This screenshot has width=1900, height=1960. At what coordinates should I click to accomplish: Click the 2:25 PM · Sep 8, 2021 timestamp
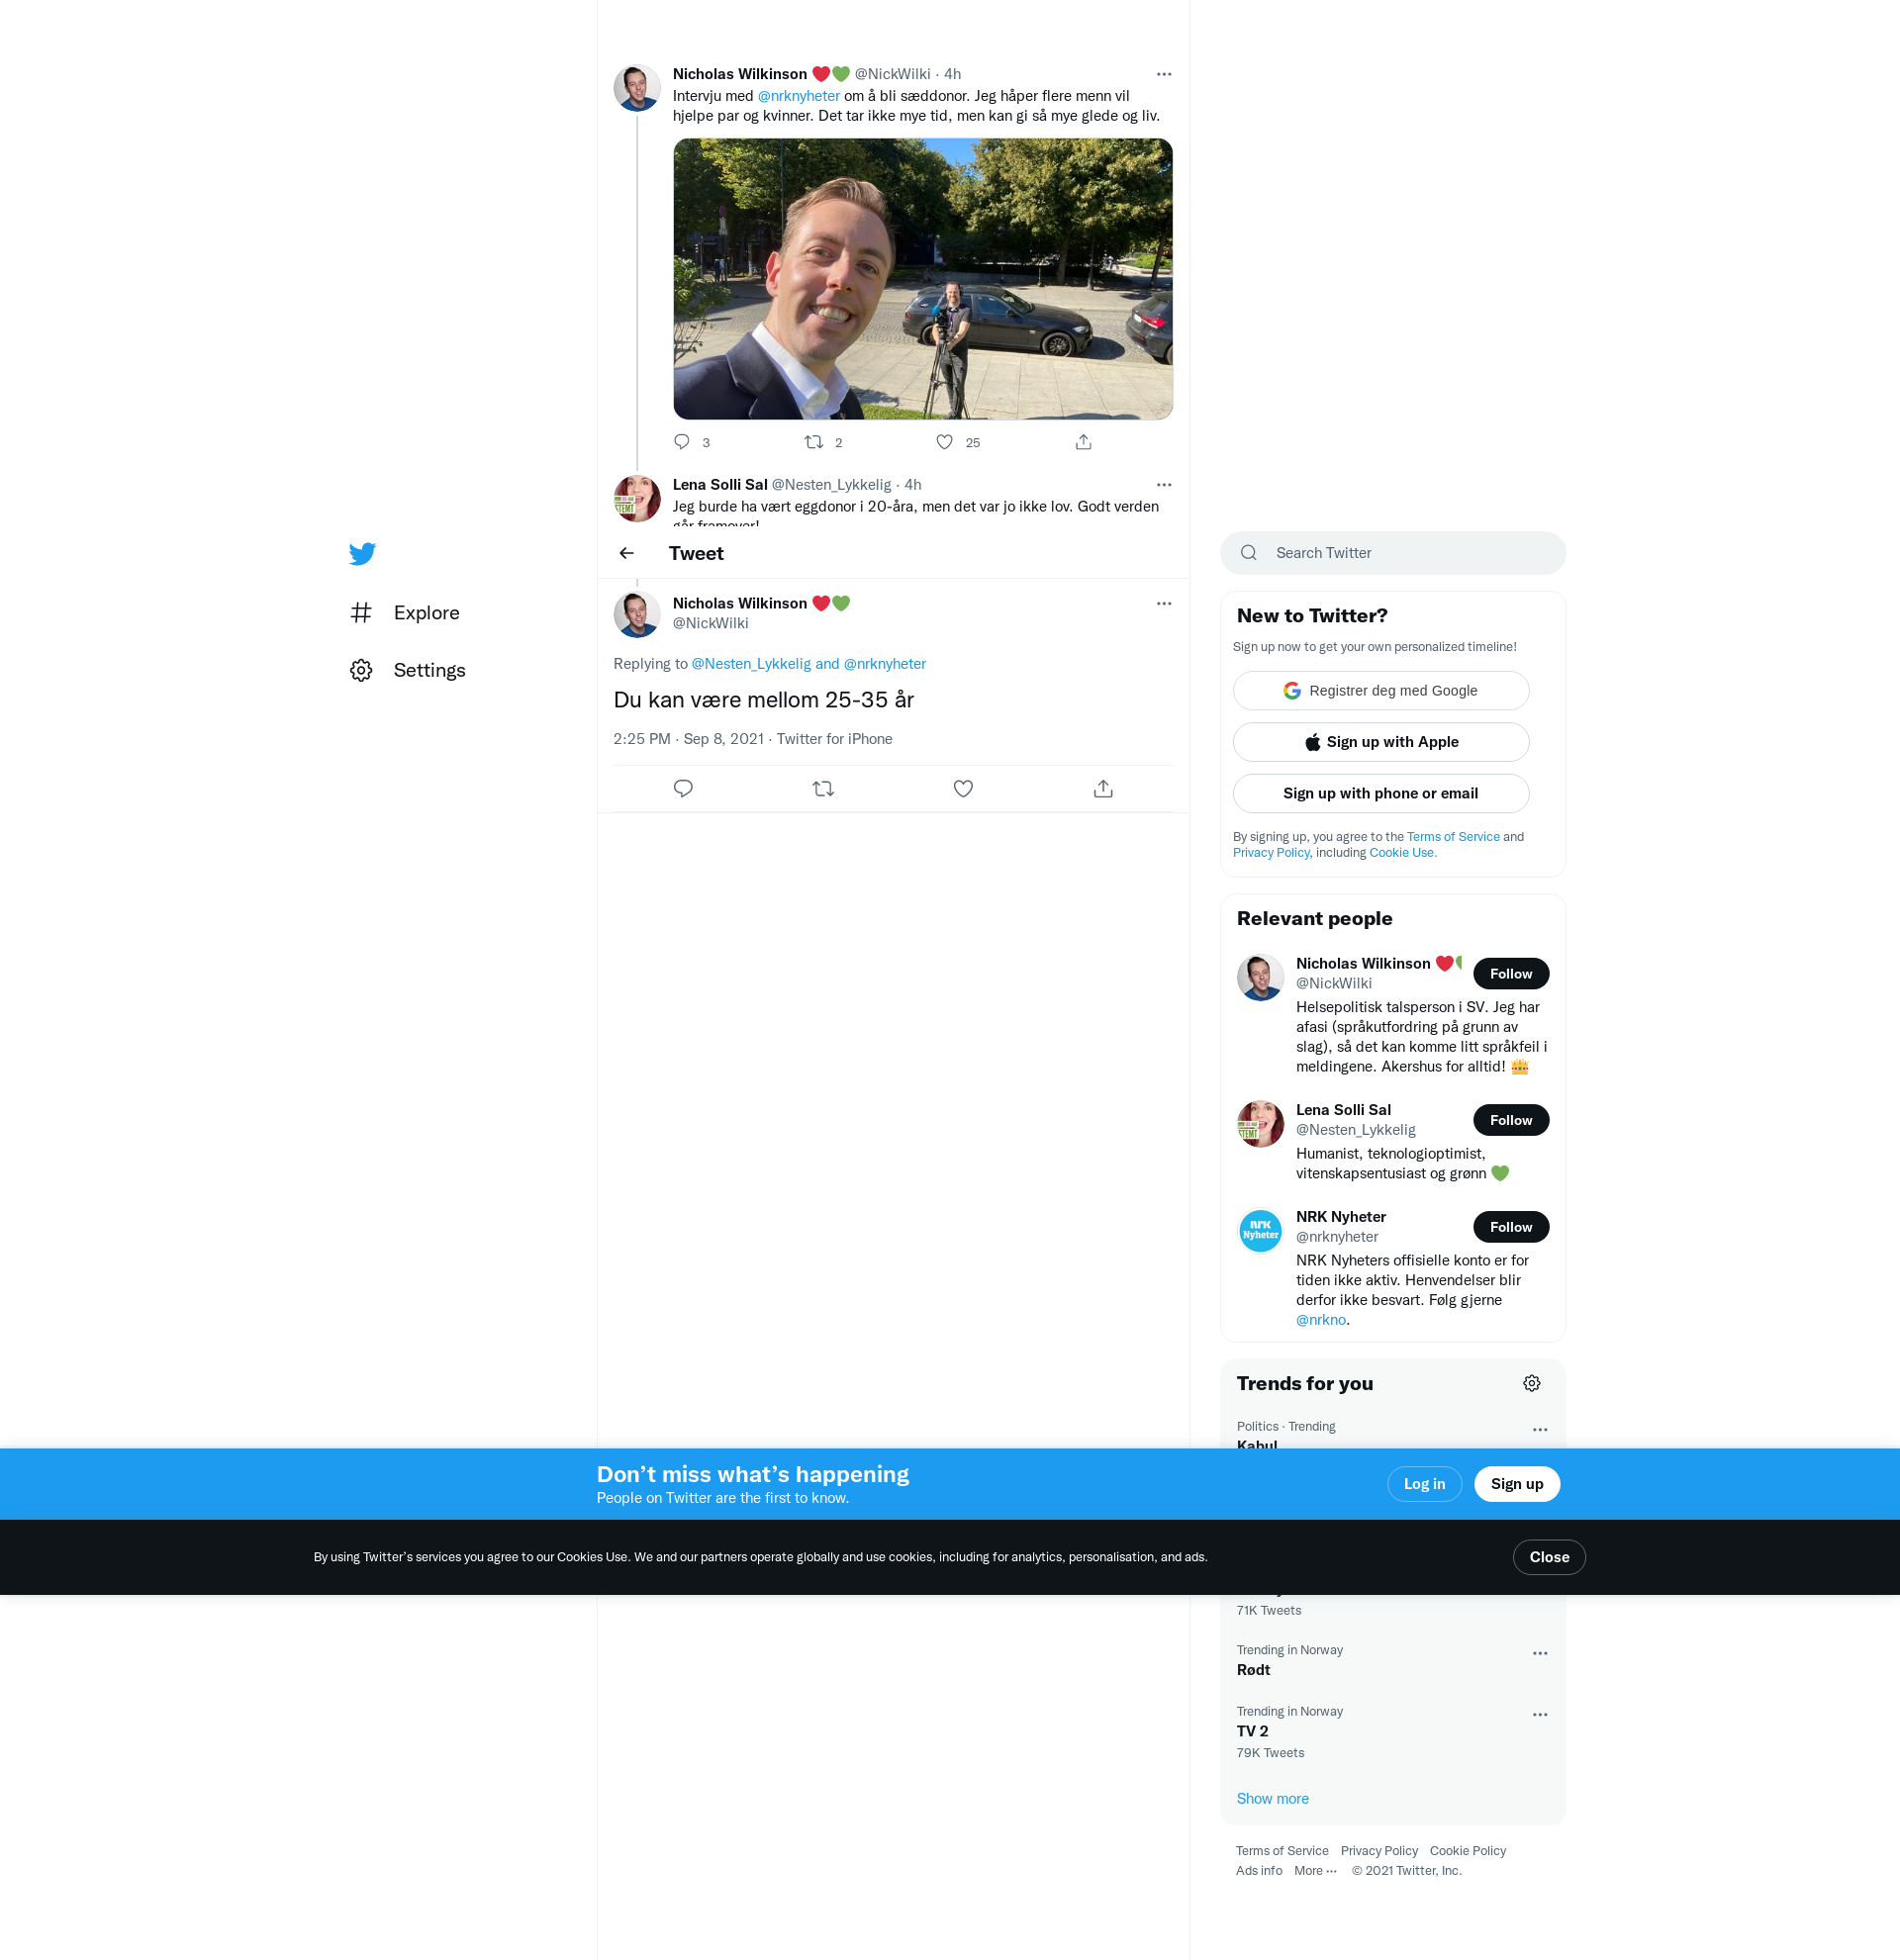(x=688, y=739)
